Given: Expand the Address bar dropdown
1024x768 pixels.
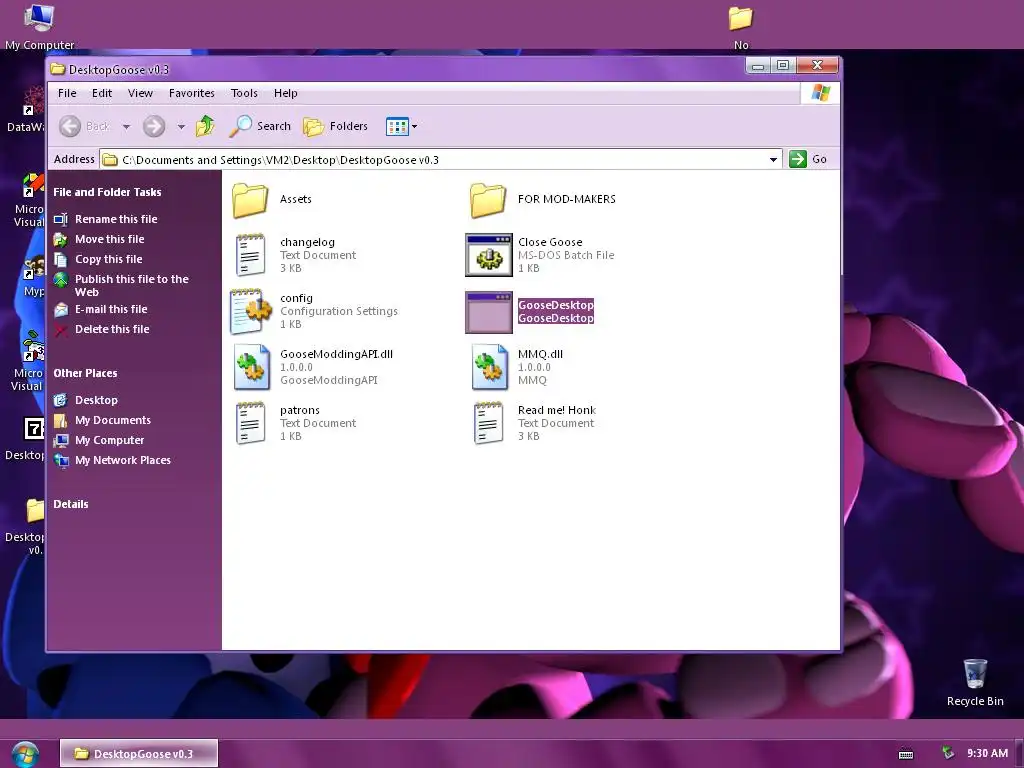Looking at the screenshot, I should pyautogui.click(x=773, y=159).
